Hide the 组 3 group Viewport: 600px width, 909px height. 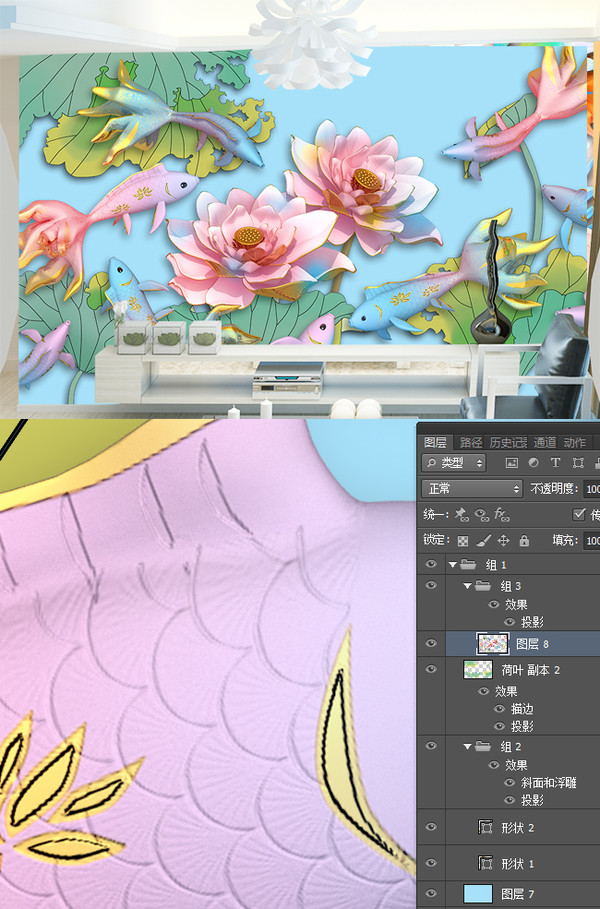[431, 585]
